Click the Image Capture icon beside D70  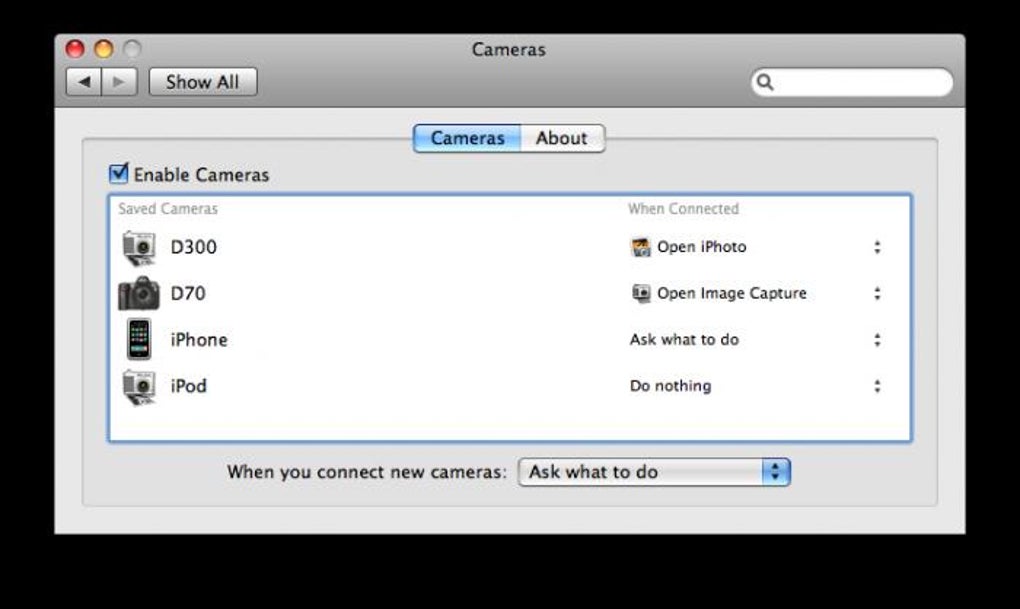[641, 293]
